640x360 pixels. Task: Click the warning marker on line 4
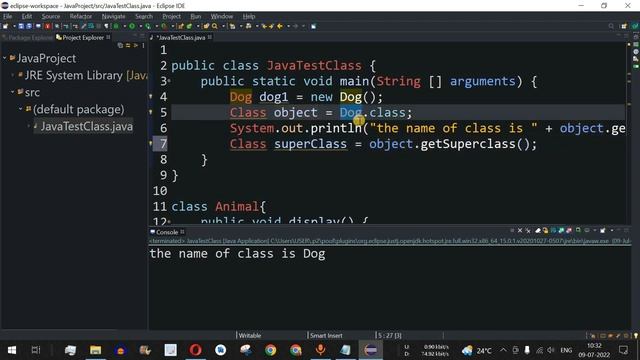point(151,97)
